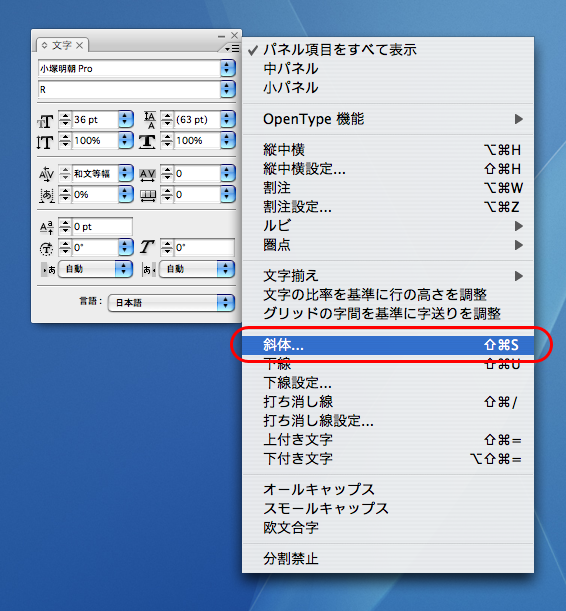This screenshot has width=566, height=611.
Task: Expand the ルビ submenu
Action: coord(388,226)
